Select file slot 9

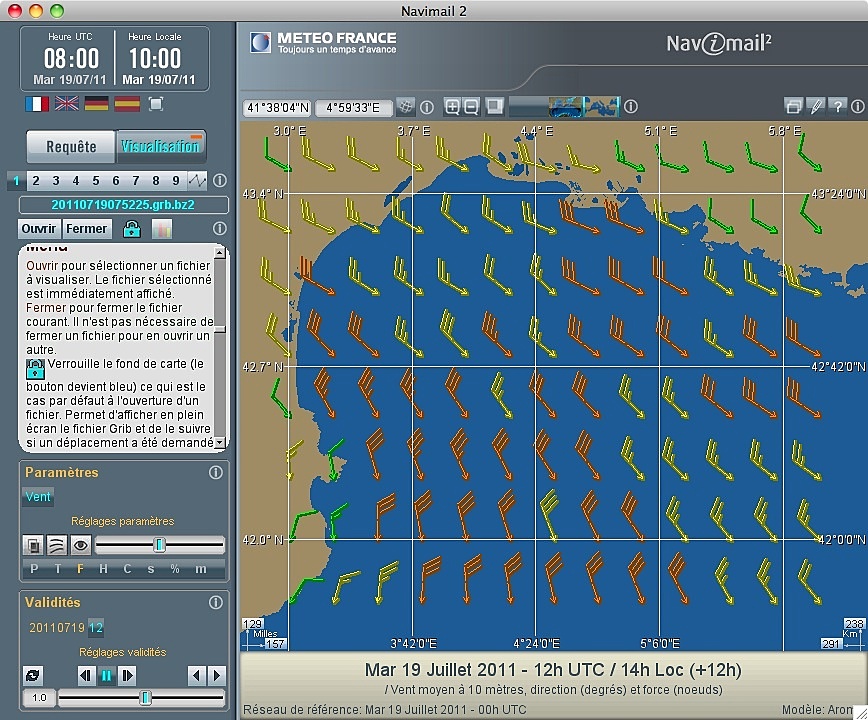(x=175, y=180)
